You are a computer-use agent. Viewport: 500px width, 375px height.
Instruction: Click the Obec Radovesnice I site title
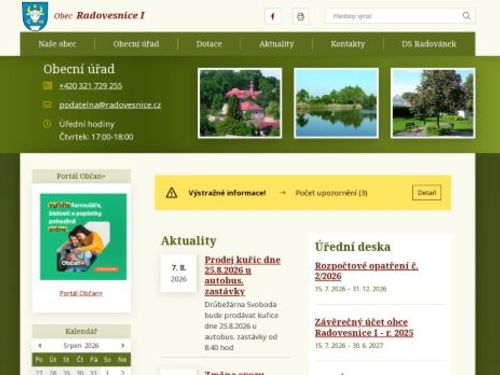99,15
